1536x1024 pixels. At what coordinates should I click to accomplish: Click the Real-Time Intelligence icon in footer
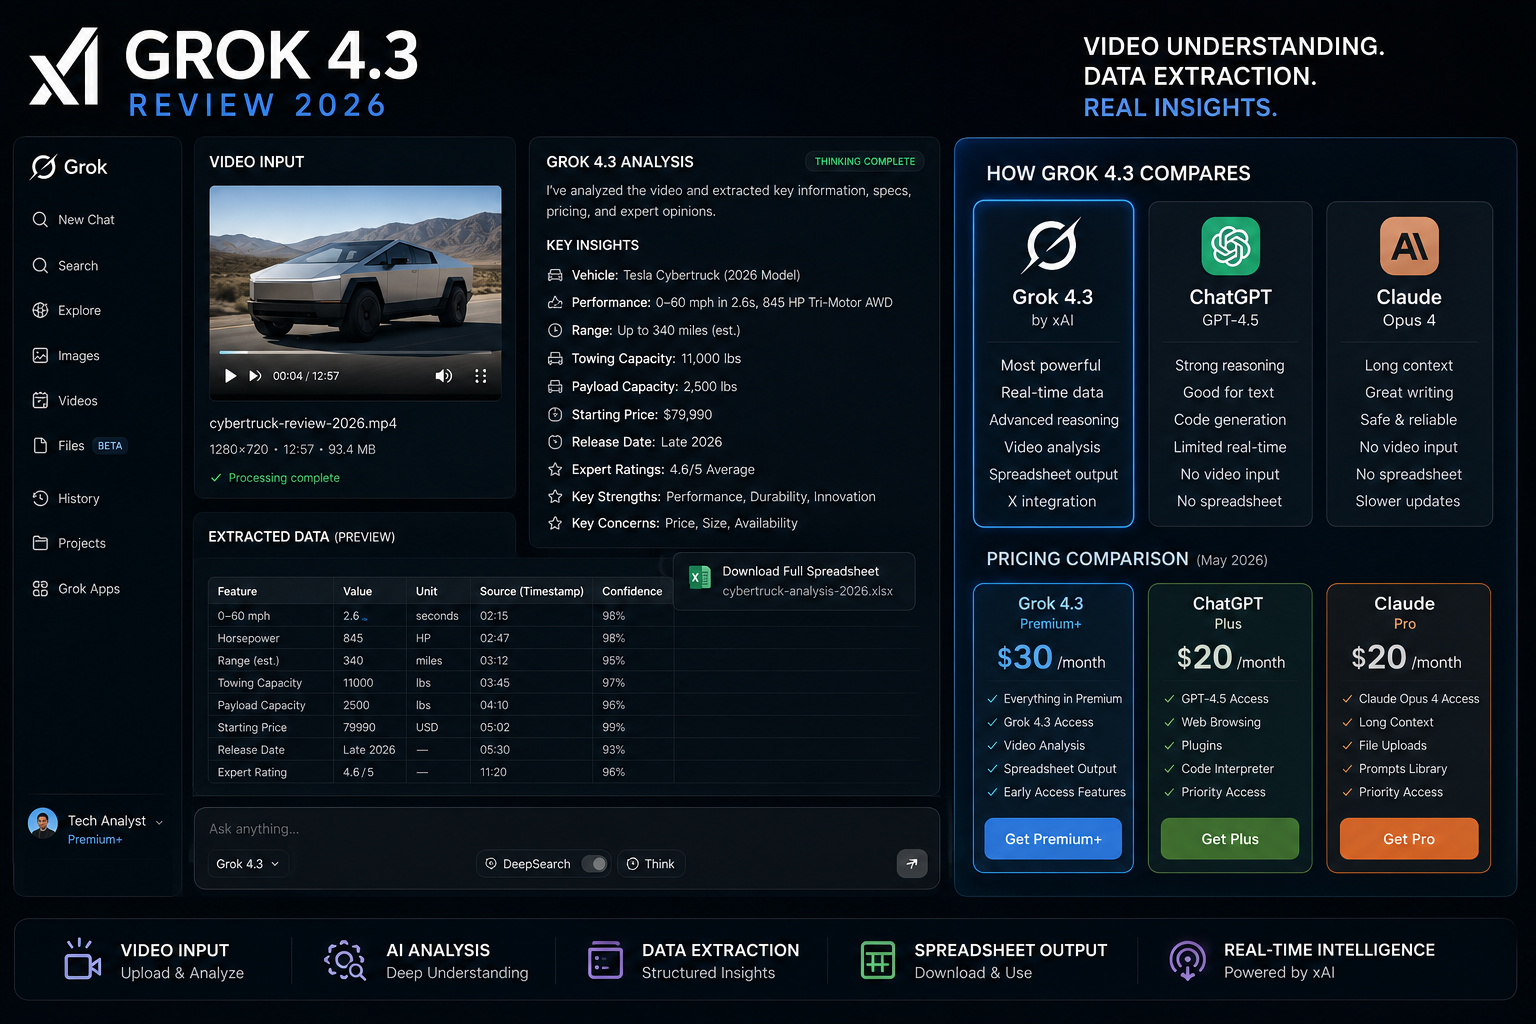[1187, 960]
